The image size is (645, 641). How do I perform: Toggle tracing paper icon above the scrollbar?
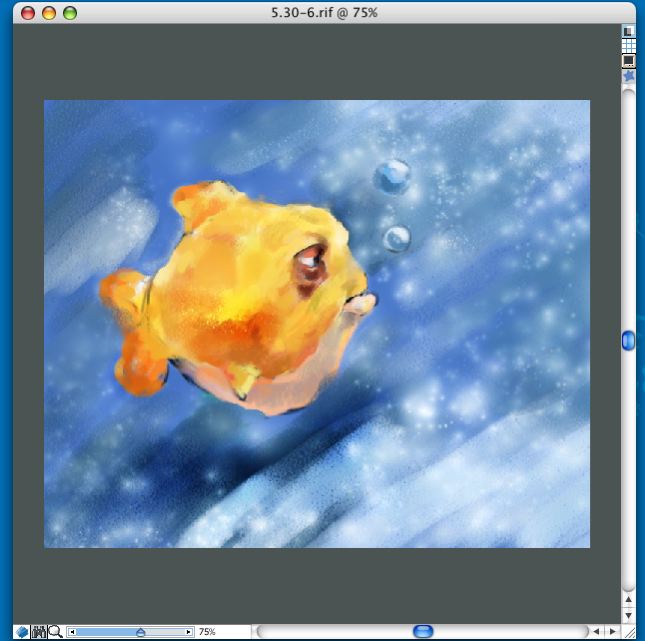628,31
